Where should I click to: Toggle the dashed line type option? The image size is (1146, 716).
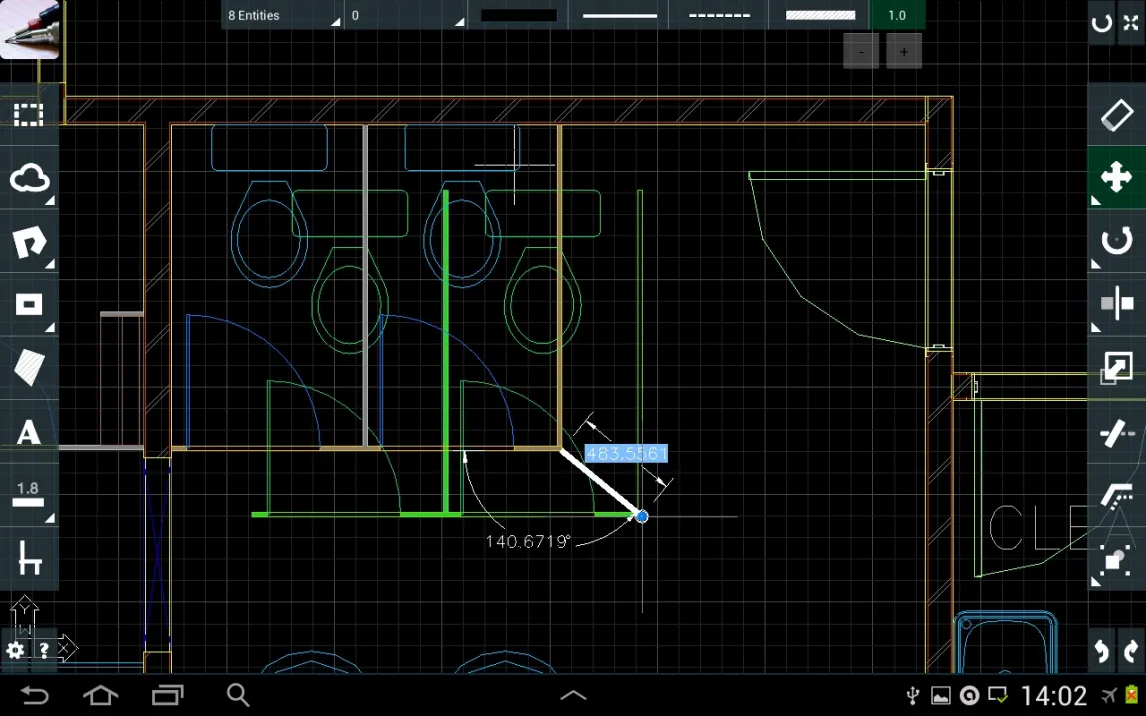point(719,15)
